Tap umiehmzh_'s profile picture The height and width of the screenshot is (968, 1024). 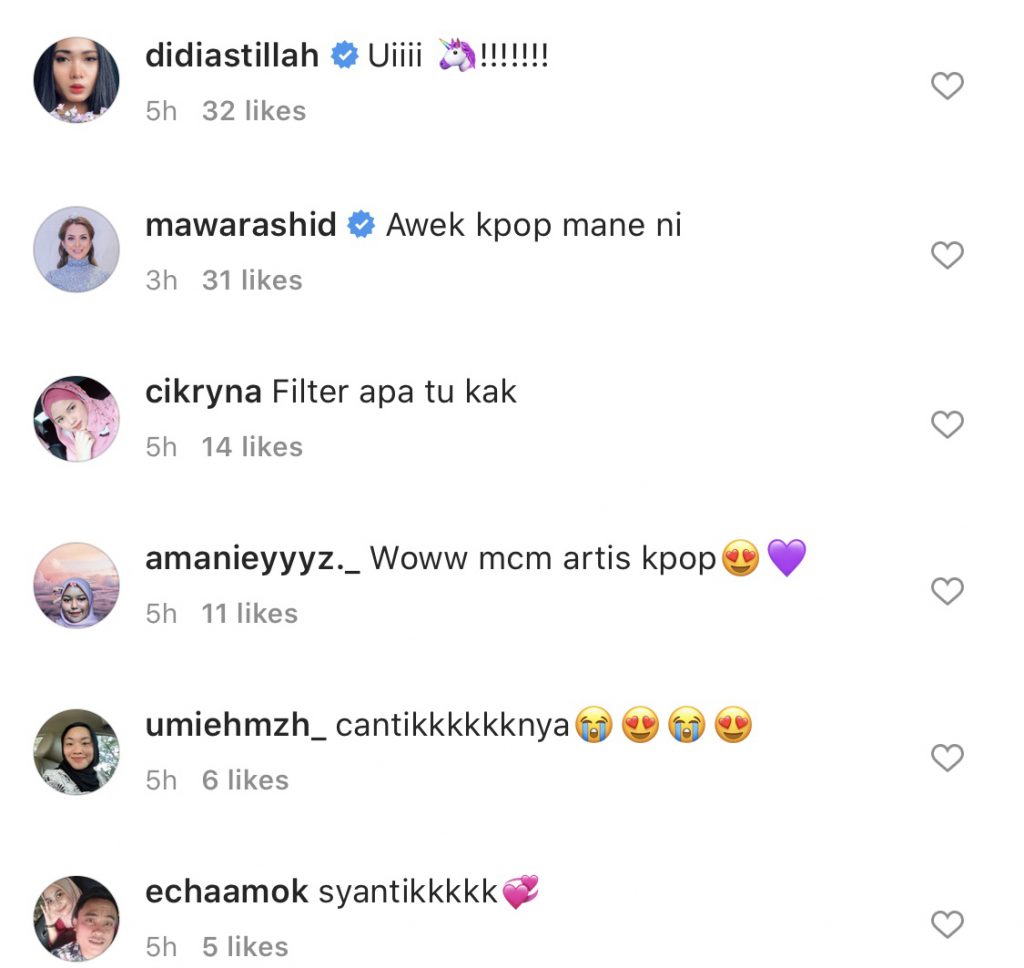pos(77,752)
